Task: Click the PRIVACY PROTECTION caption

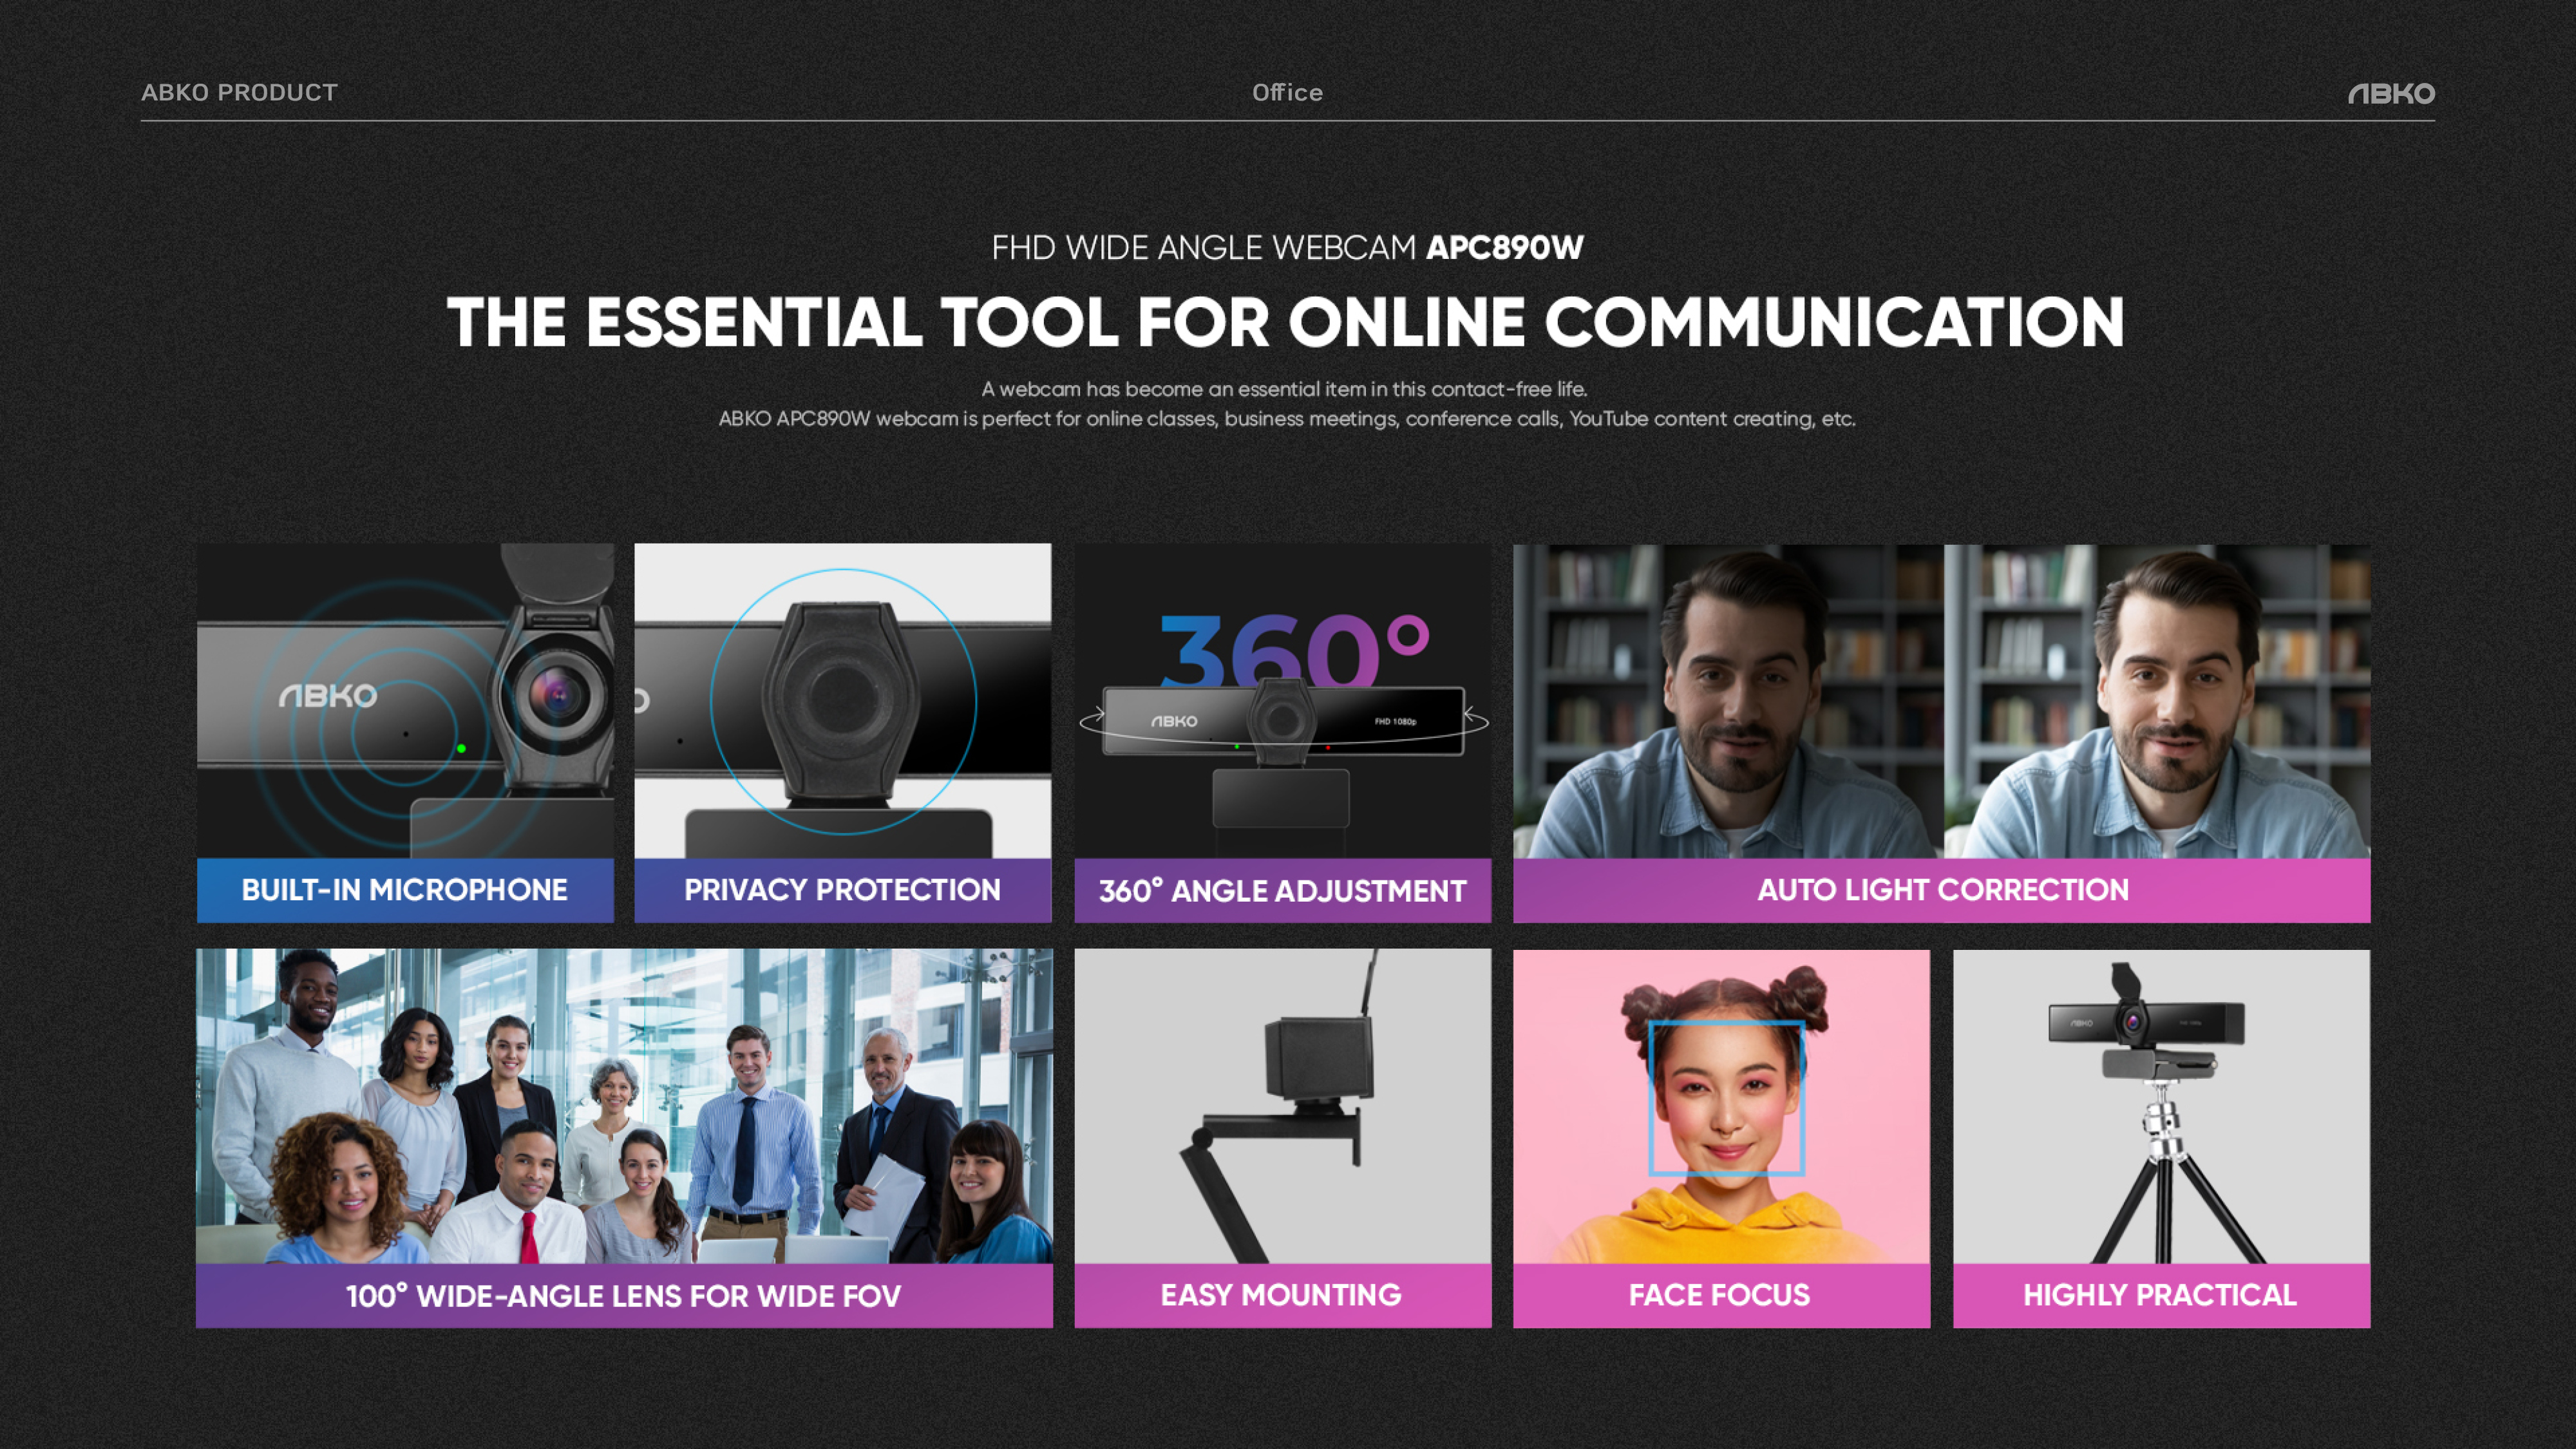Action: pos(843,890)
